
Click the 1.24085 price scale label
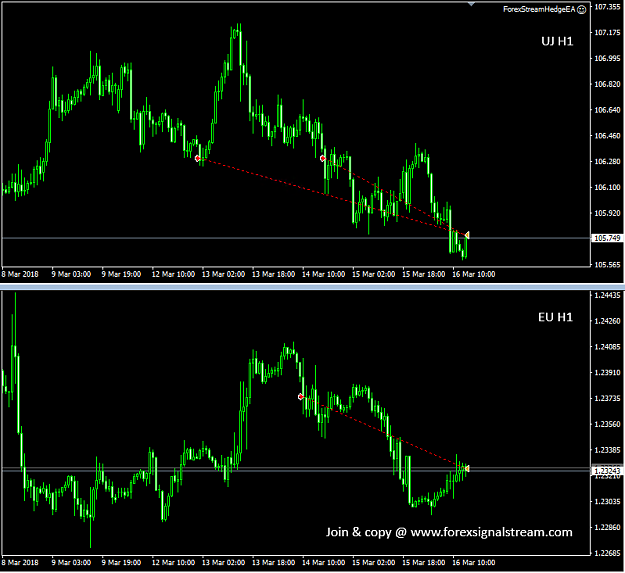pos(607,347)
